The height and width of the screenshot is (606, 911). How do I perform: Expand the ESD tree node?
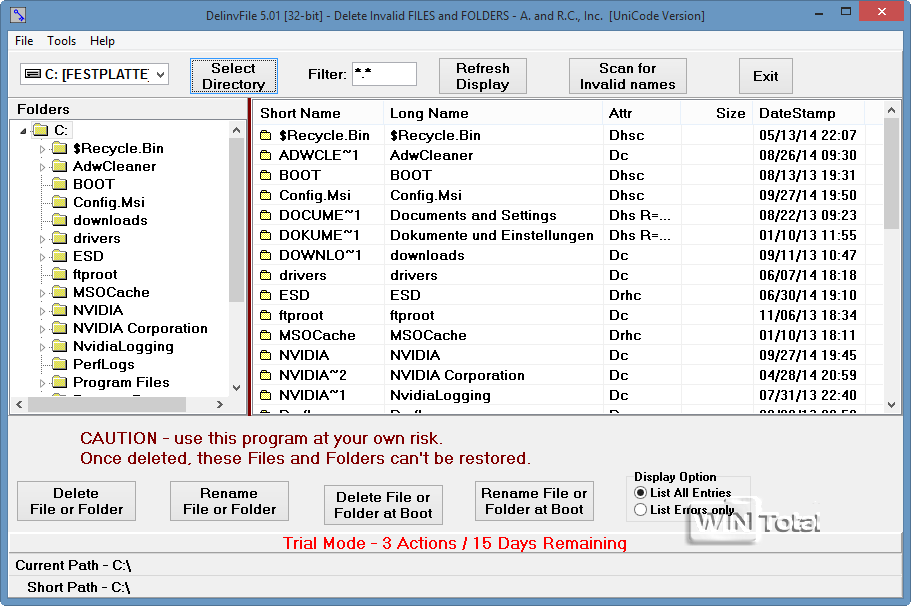[x=42, y=257]
